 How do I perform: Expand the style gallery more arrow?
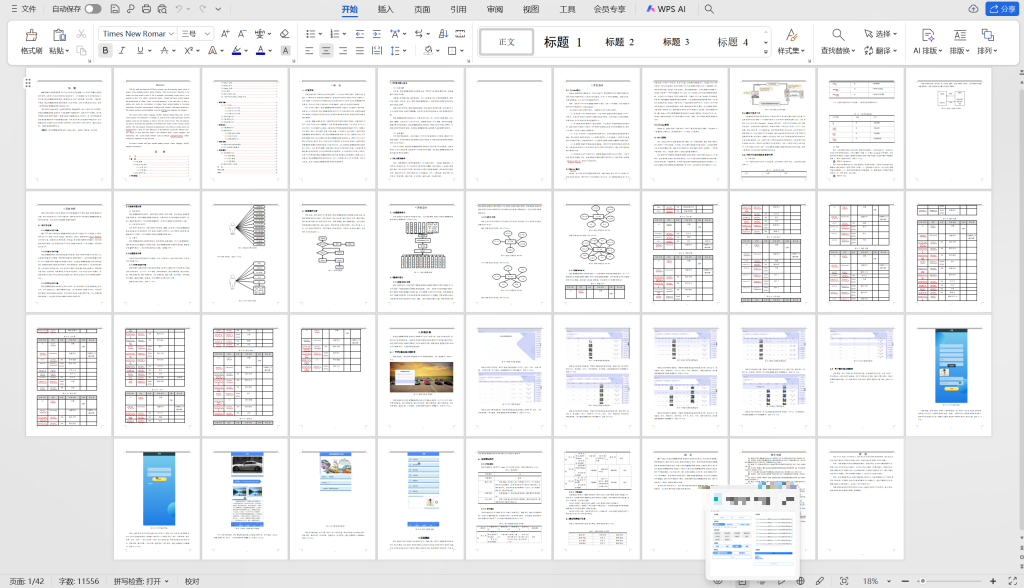[766, 52]
